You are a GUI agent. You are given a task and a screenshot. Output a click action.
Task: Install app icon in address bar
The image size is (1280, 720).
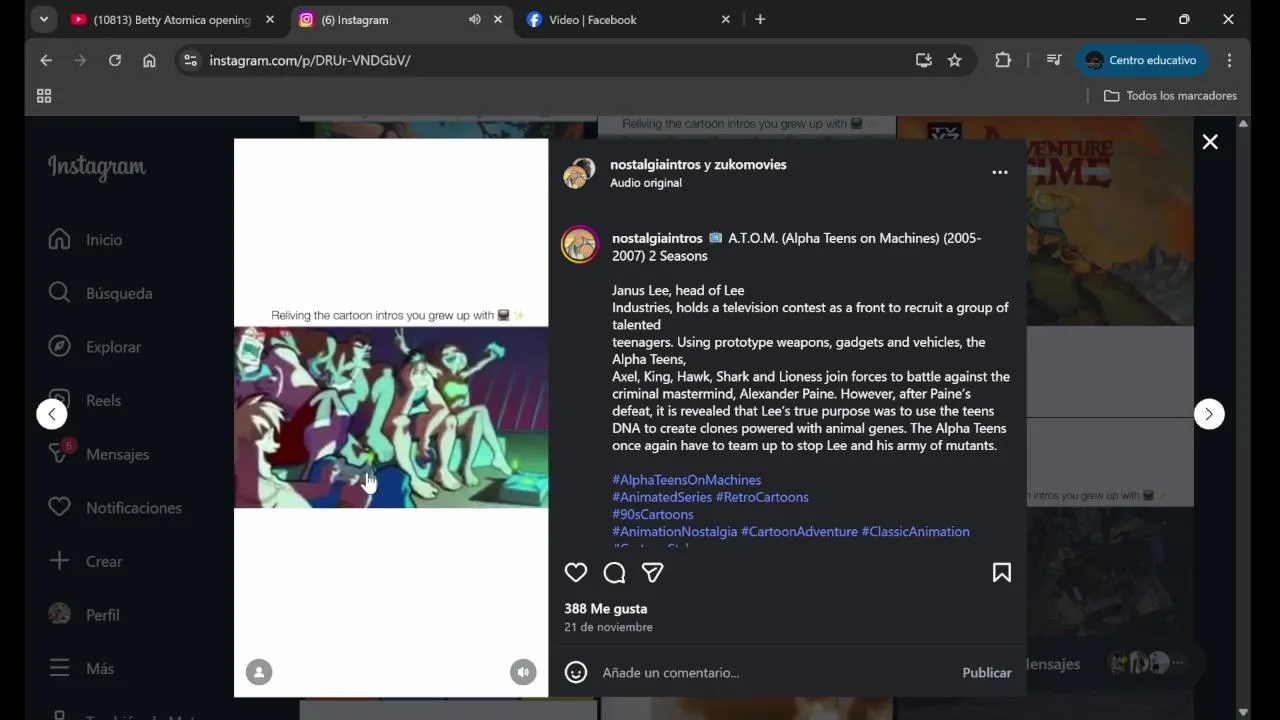pos(924,61)
